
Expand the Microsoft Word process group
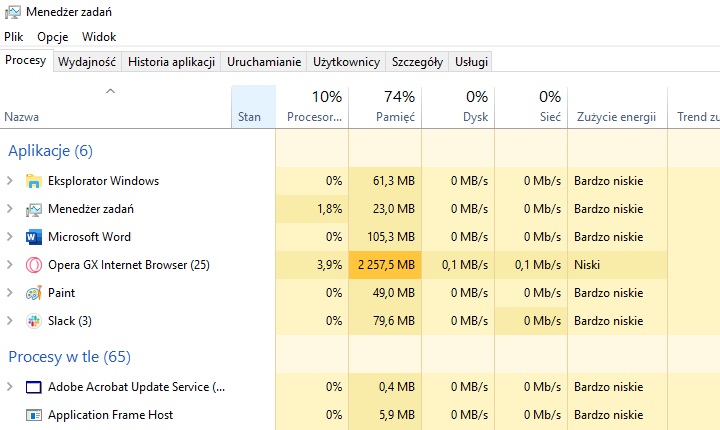(x=10, y=237)
